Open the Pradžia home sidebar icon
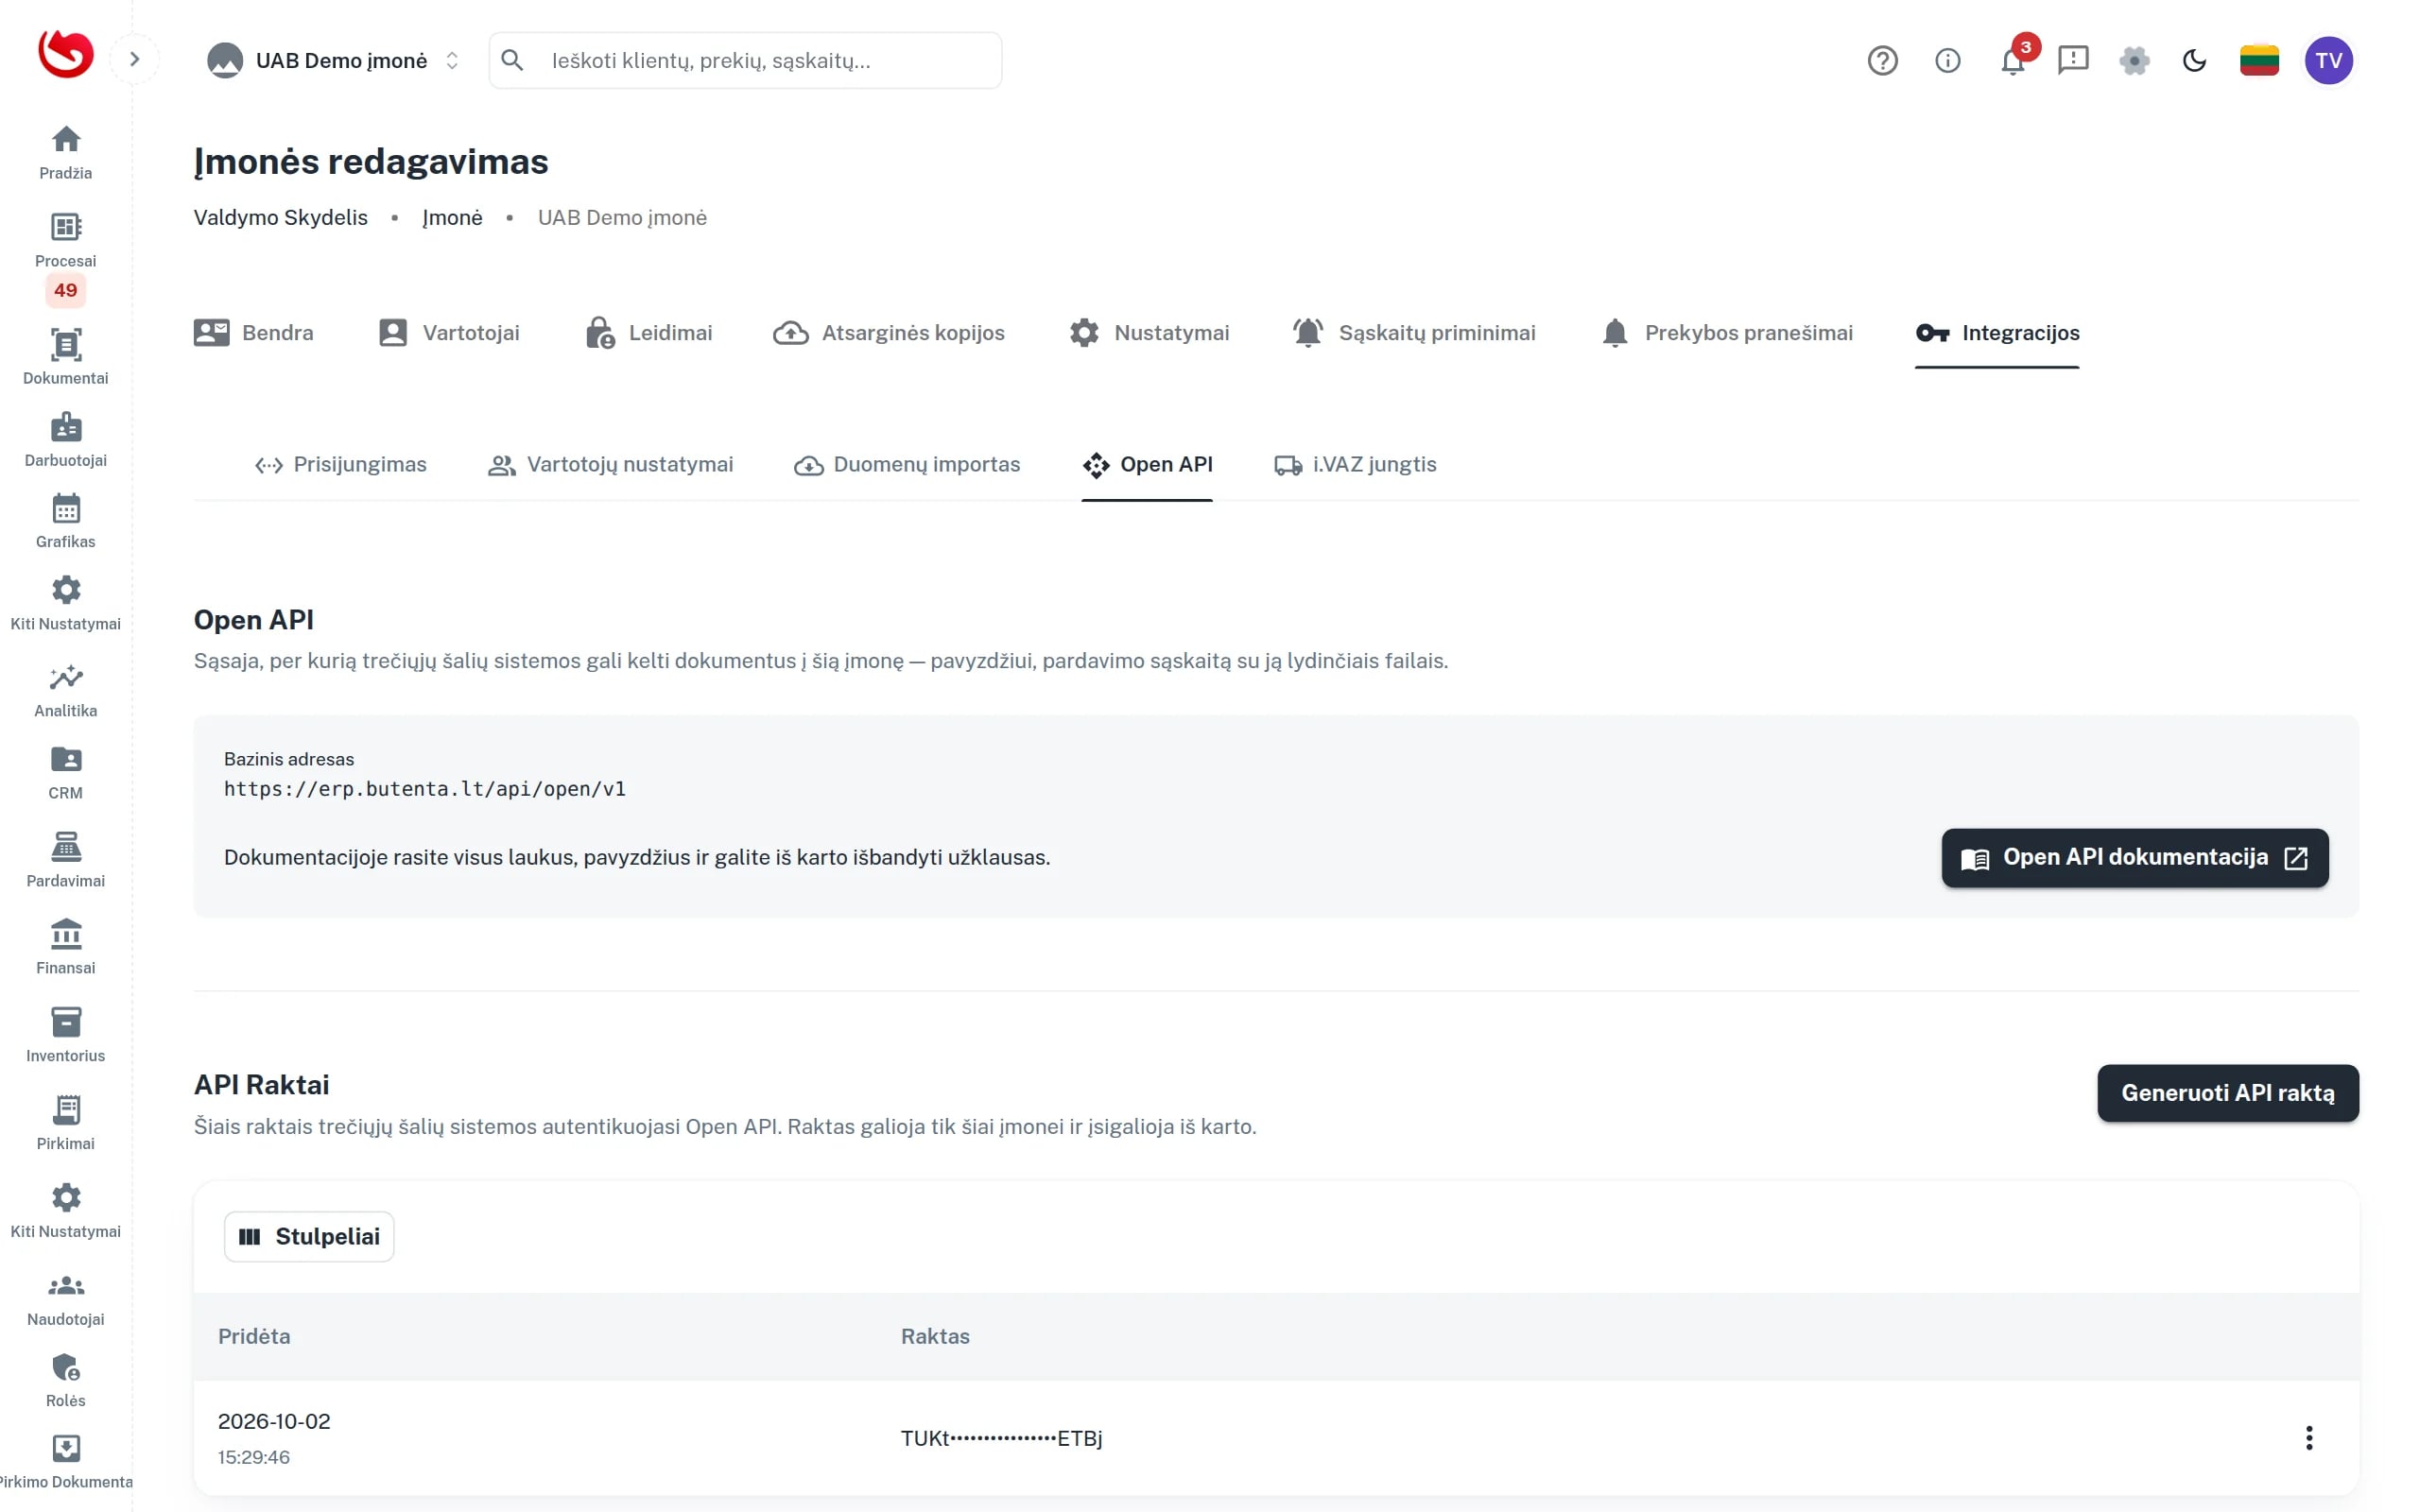The width and height of the screenshot is (2420, 1512). tap(65, 152)
